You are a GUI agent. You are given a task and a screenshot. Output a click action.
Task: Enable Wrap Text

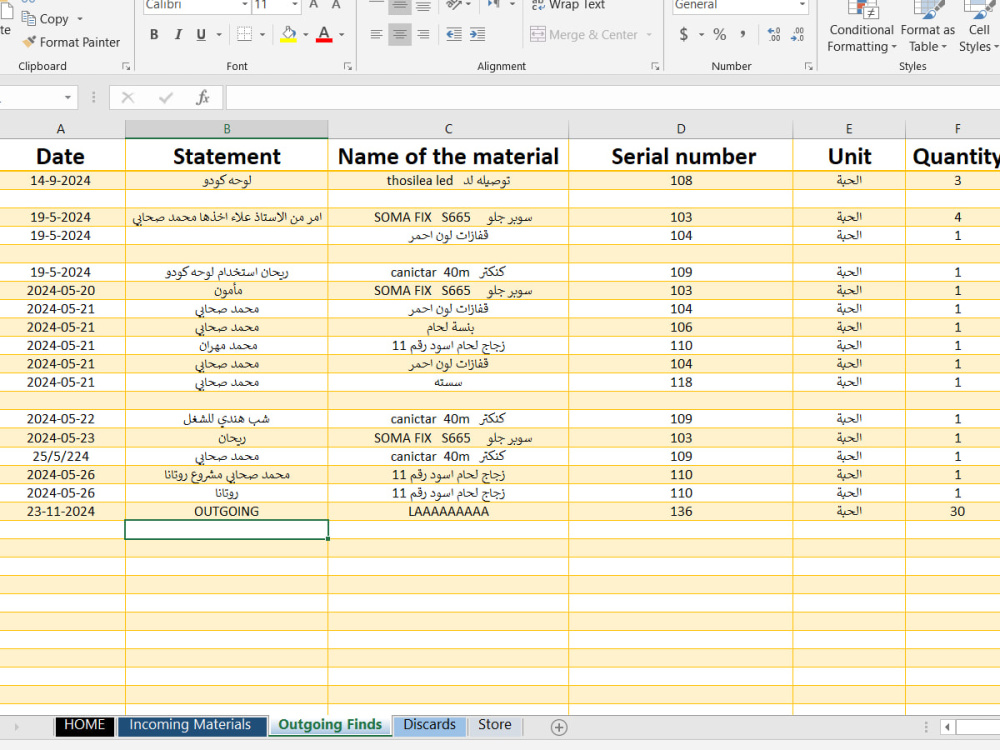[x=568, y=5]
